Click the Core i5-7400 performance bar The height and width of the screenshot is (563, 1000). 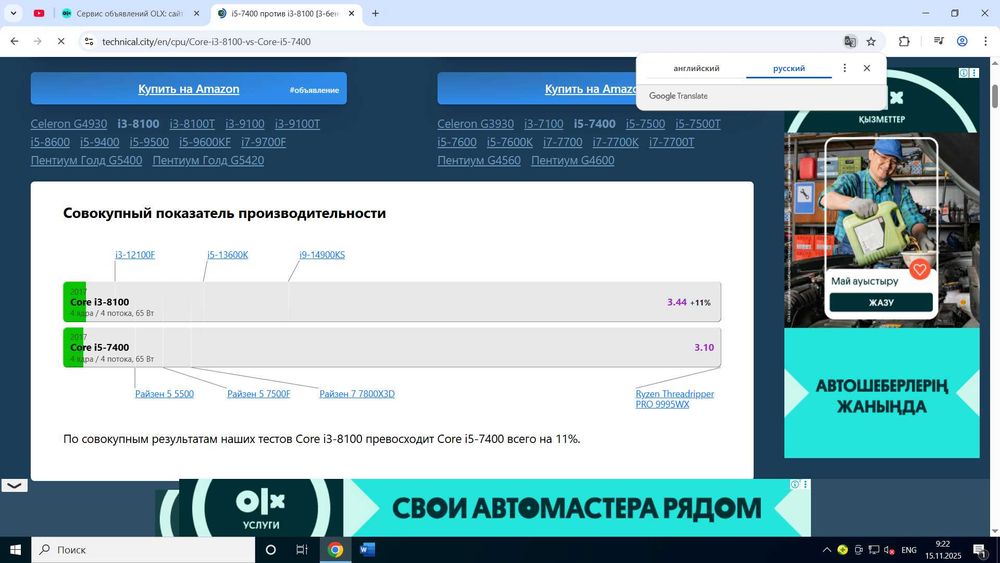[x=392, y=347]
